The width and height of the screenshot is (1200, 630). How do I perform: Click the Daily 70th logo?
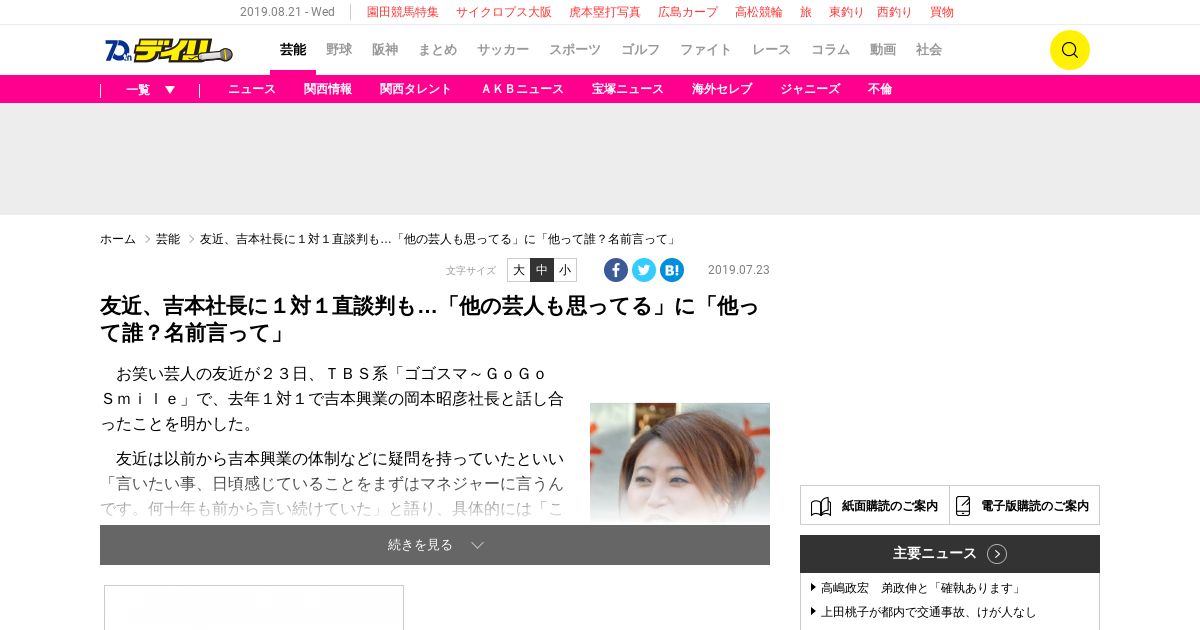coord(168,50)
